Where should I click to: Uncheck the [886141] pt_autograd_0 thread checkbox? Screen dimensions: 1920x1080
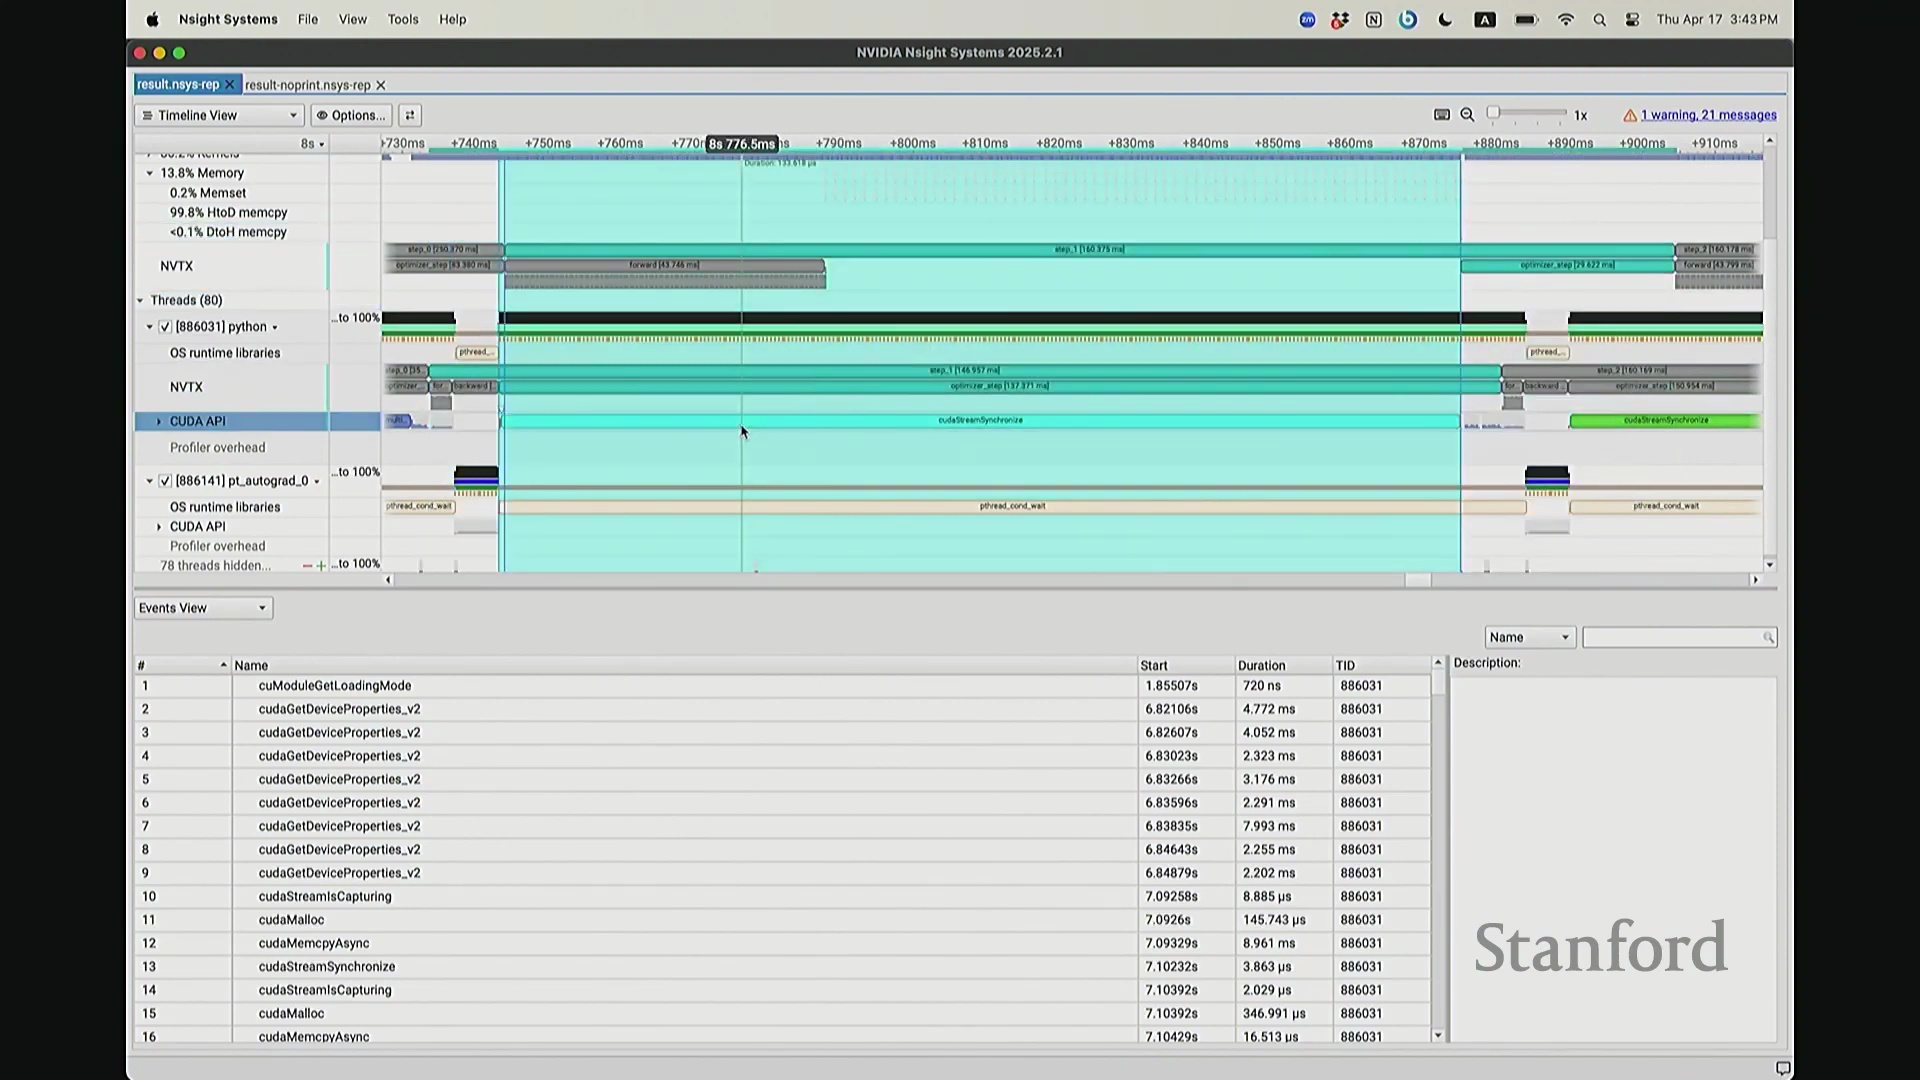pos(166,481)
